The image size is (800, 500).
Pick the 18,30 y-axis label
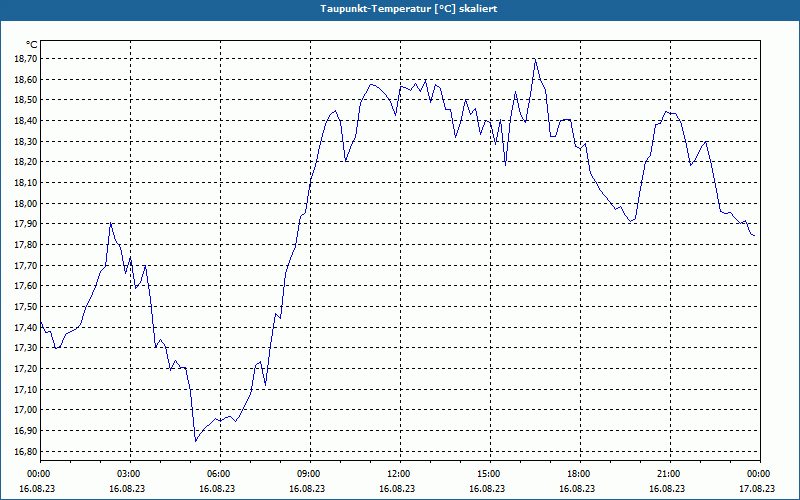click(26, 142)
